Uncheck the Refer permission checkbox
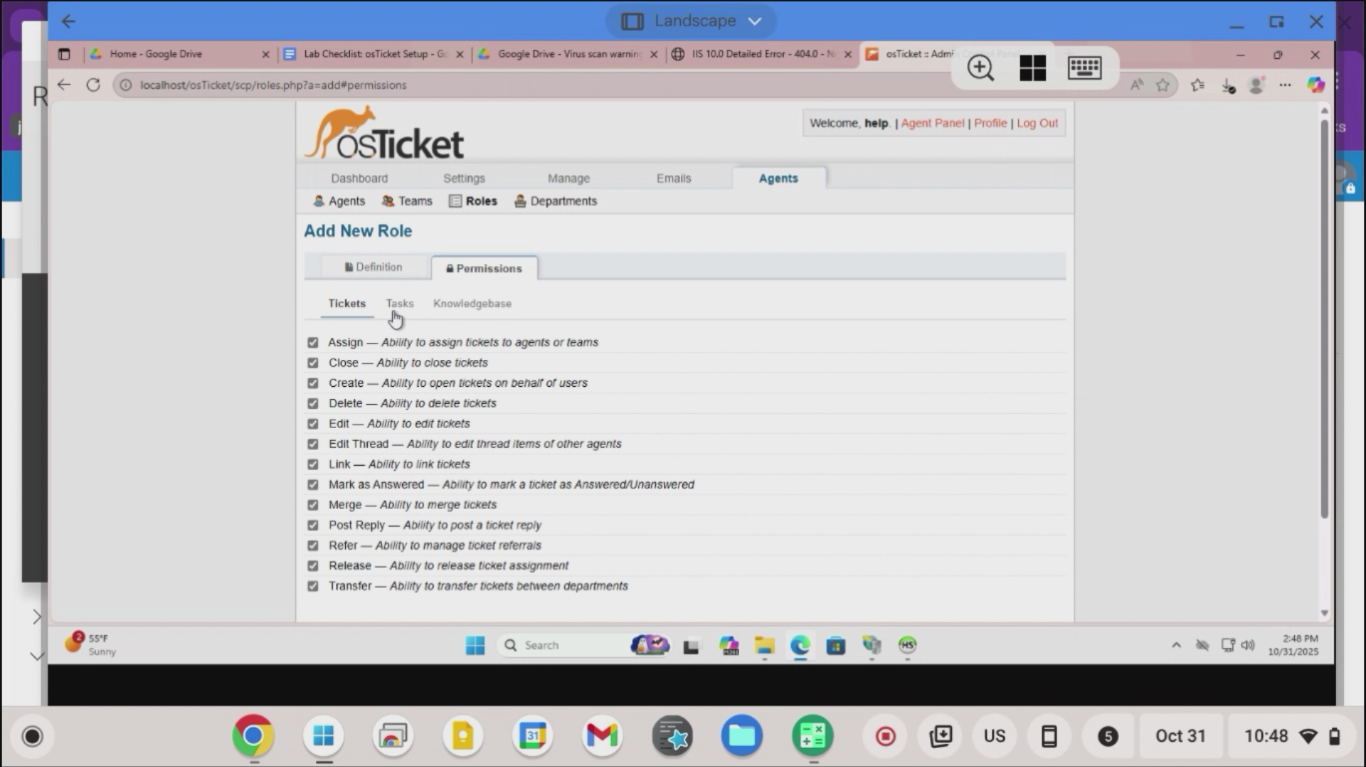 pyautogui.click(x=313, y=546)
